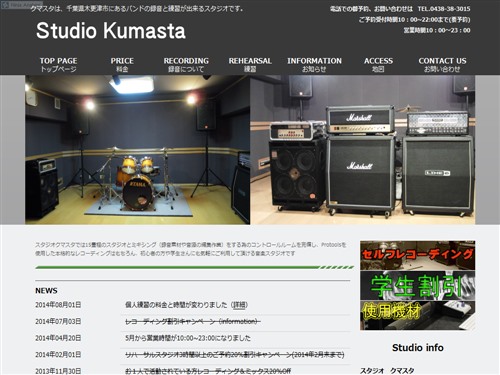Click the Marshall amplifiers photo
This screenshot has height=375, width=500.
point(363,150)
